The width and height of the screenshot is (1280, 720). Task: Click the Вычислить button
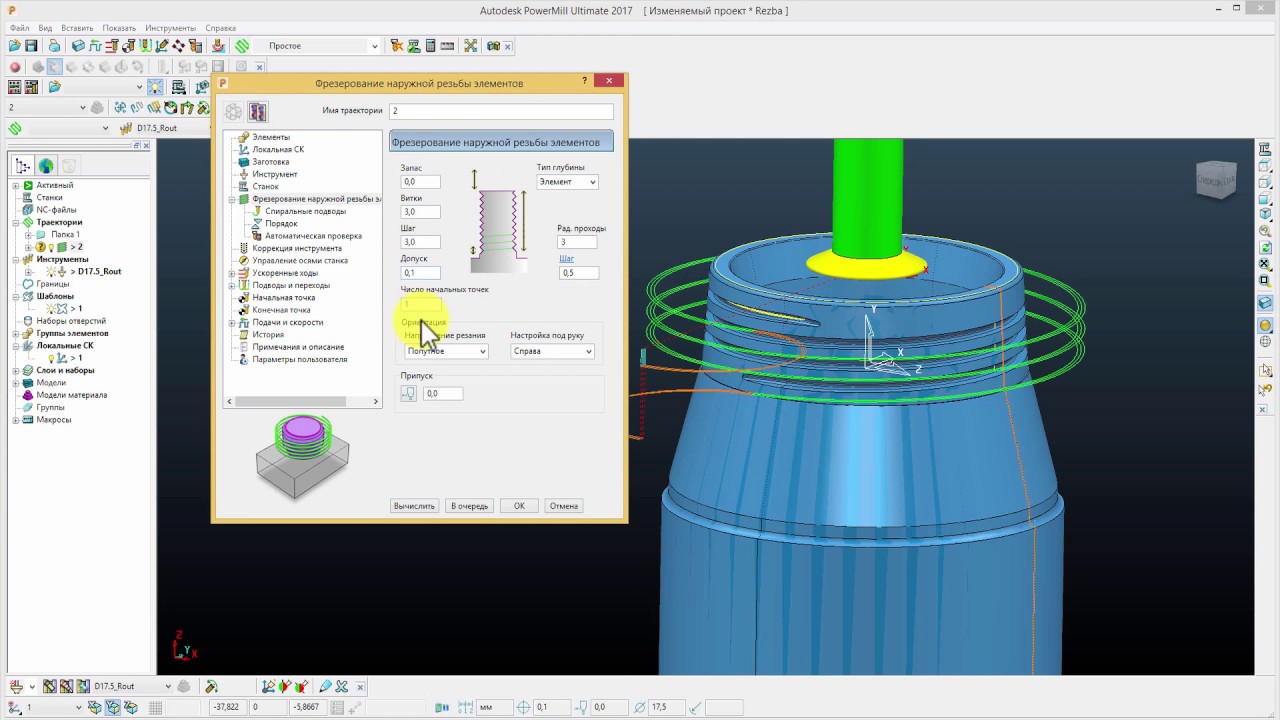click(414, 506)
